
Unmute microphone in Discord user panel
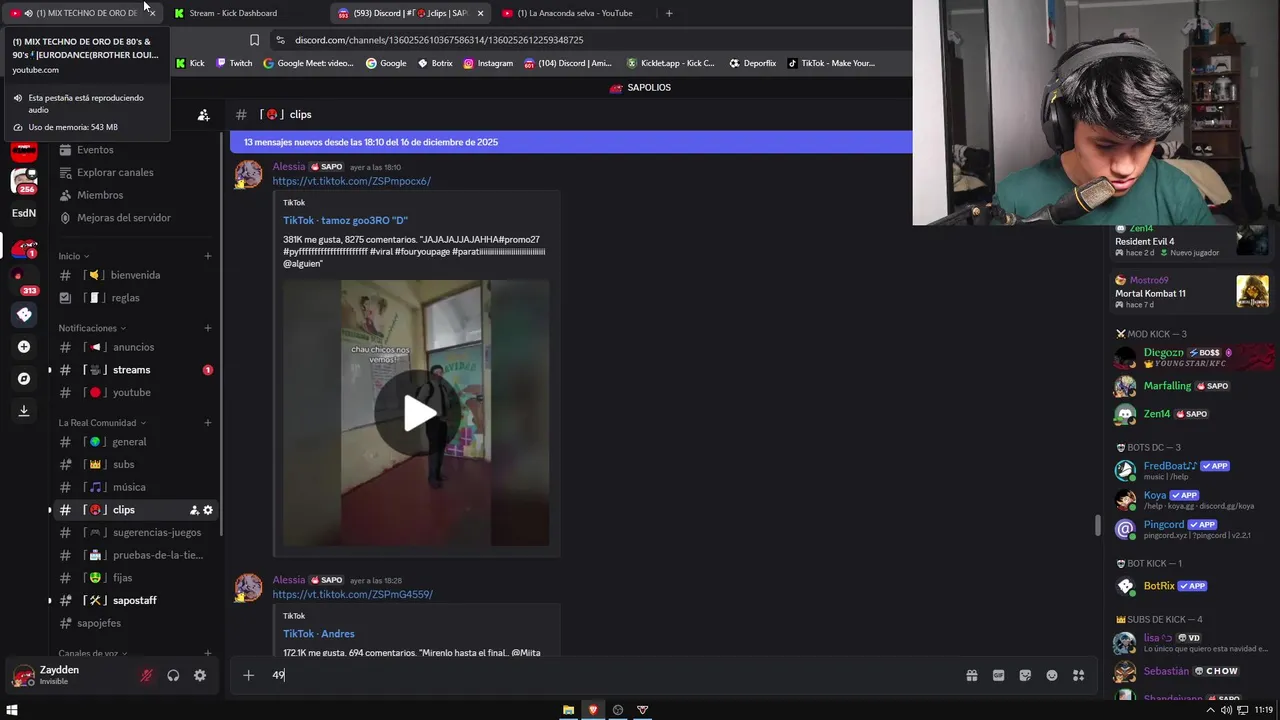click(146, 675)
